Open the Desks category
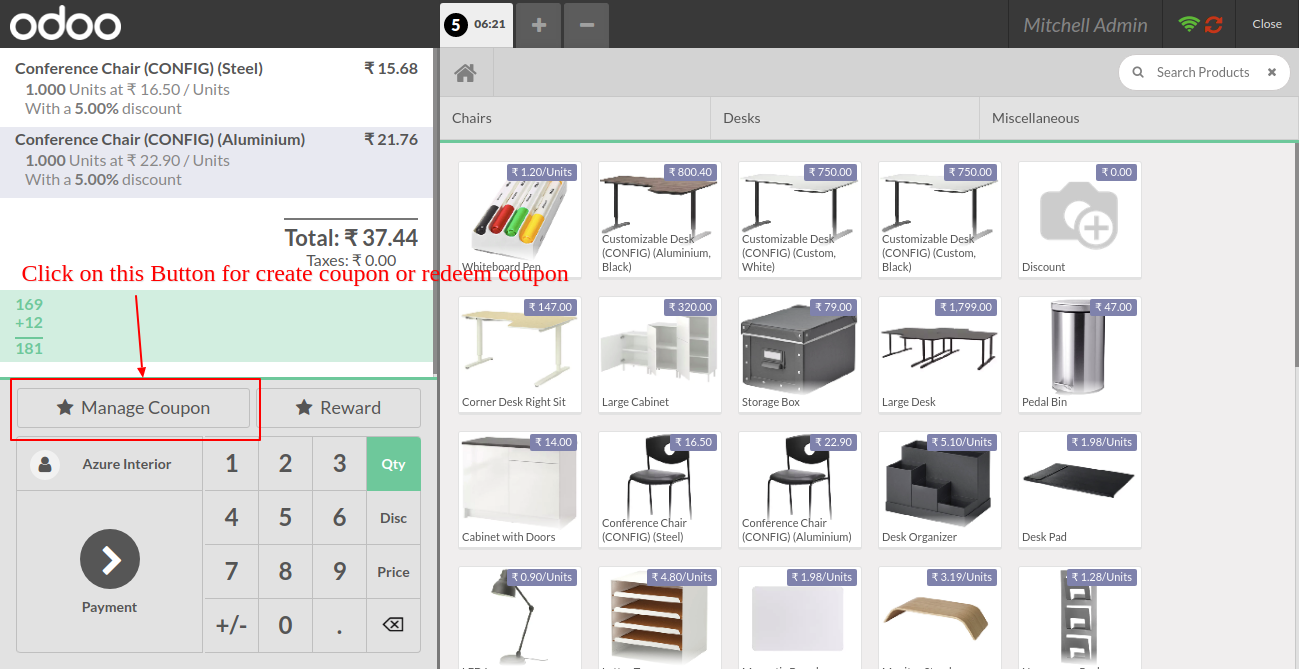This screenshot has width=1299, height=669. click(845, 118)
